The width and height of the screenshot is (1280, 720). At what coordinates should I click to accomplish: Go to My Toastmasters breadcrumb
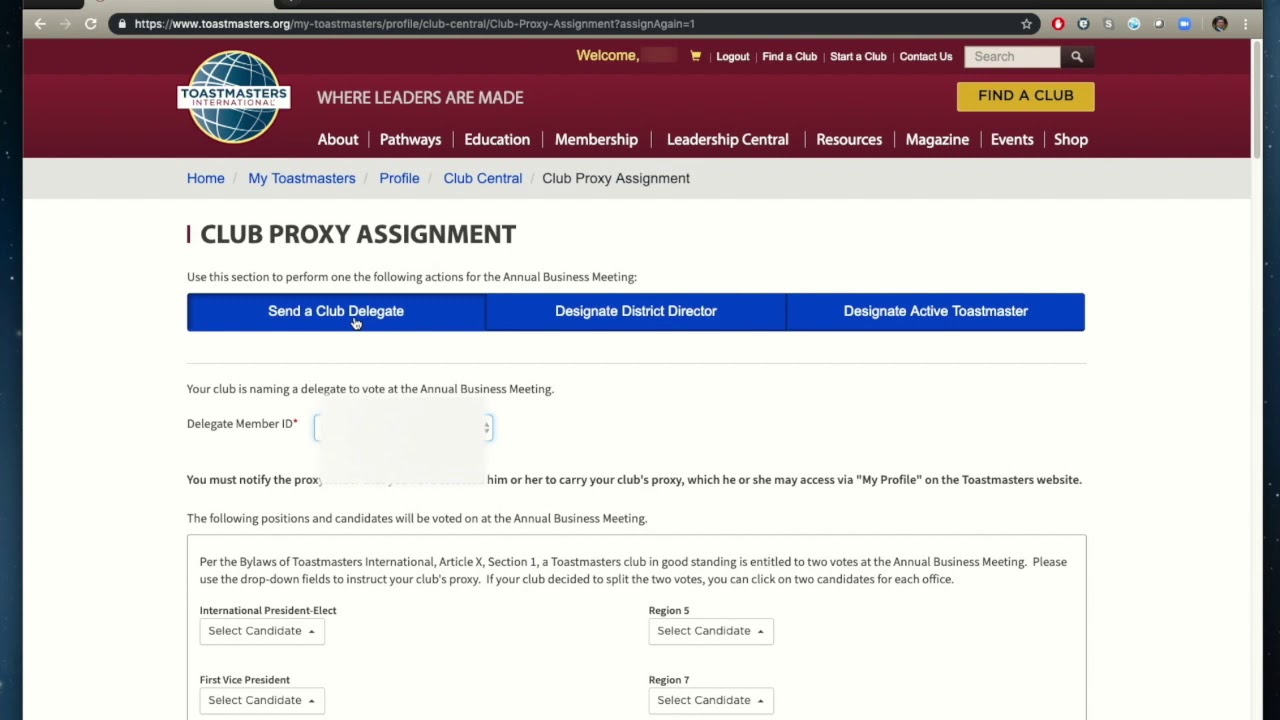coord(302,178)
